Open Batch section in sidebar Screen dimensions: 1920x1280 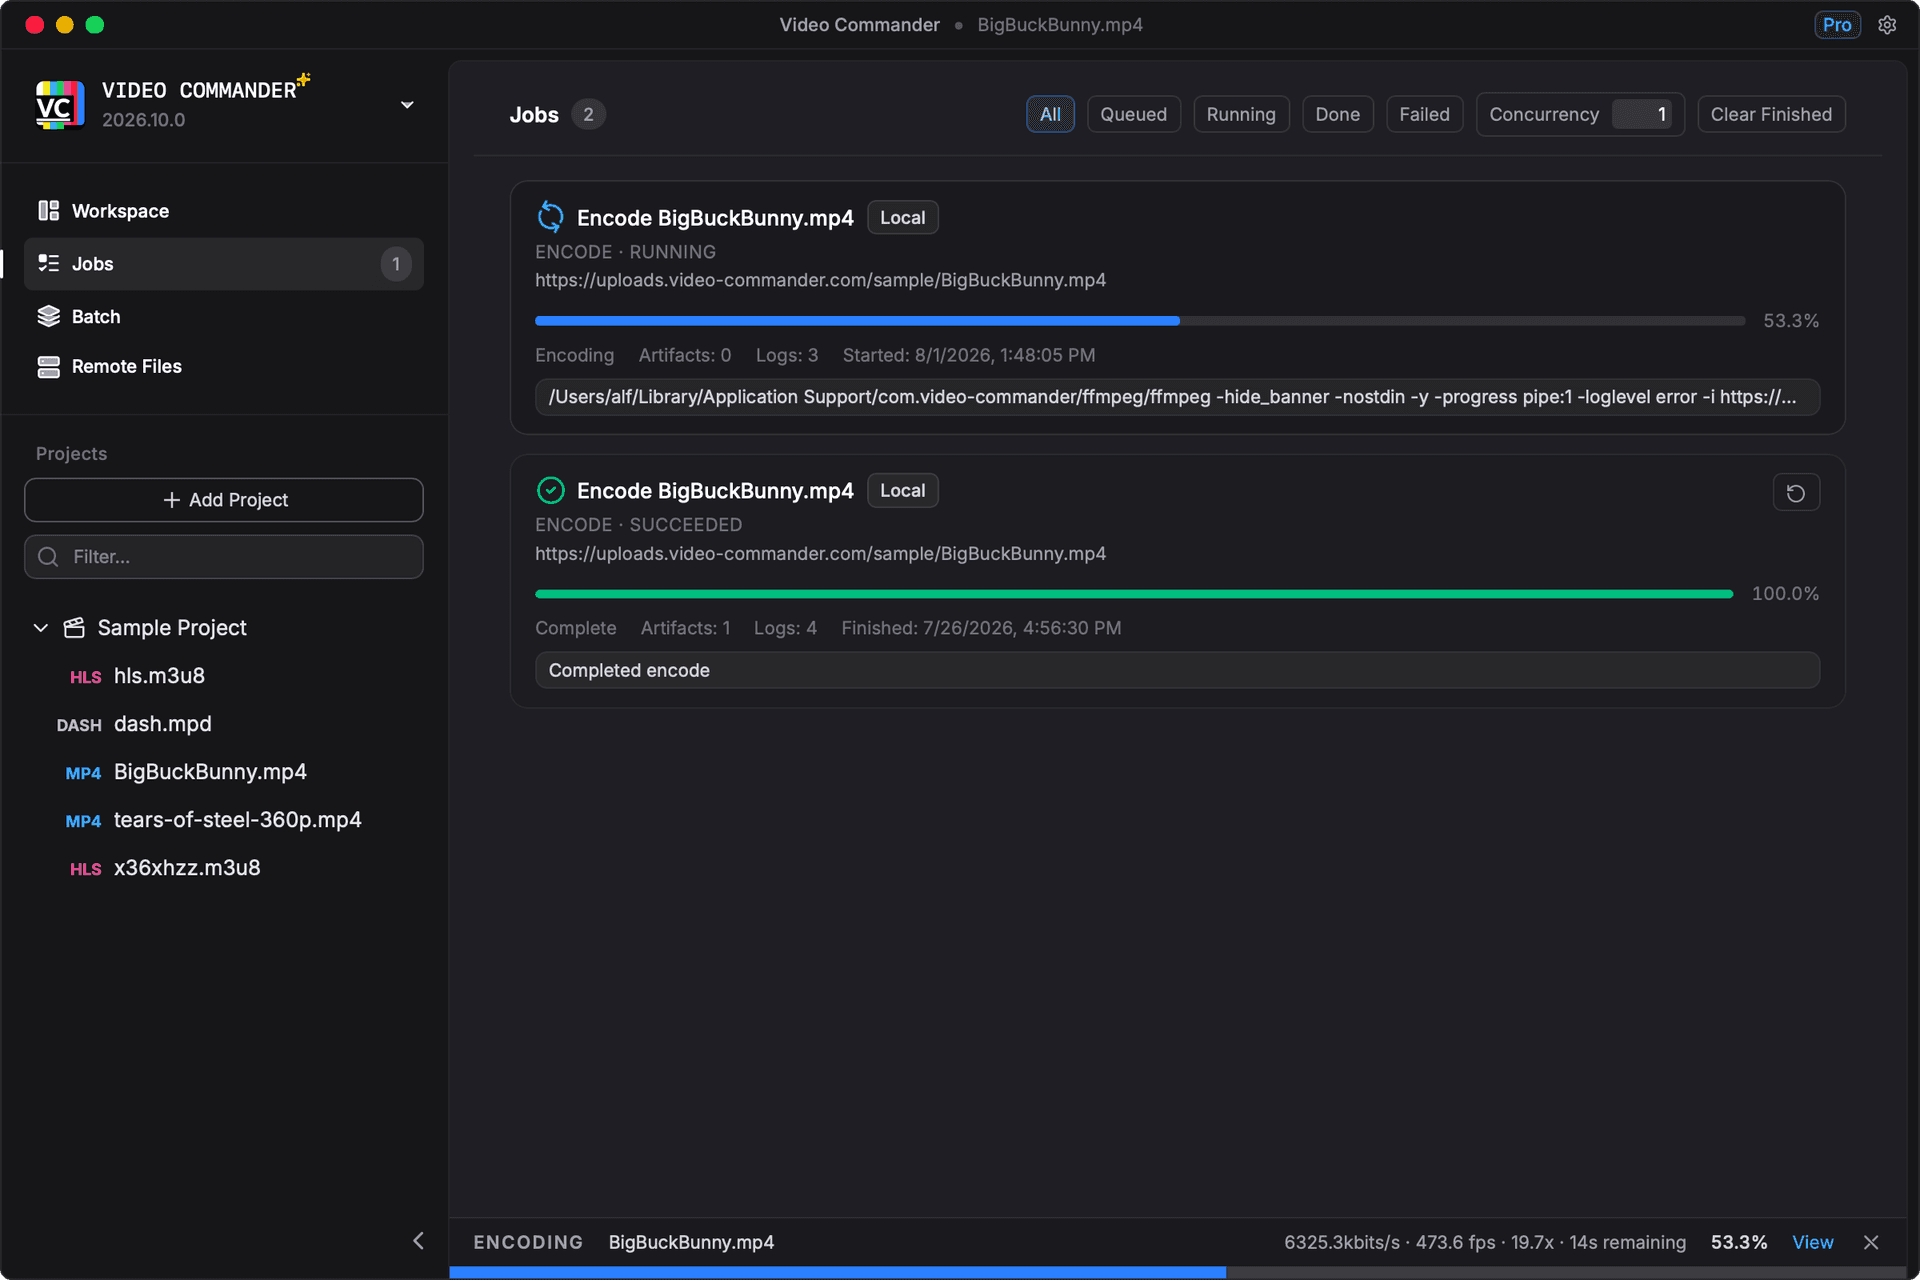click(x=224, y=316)
